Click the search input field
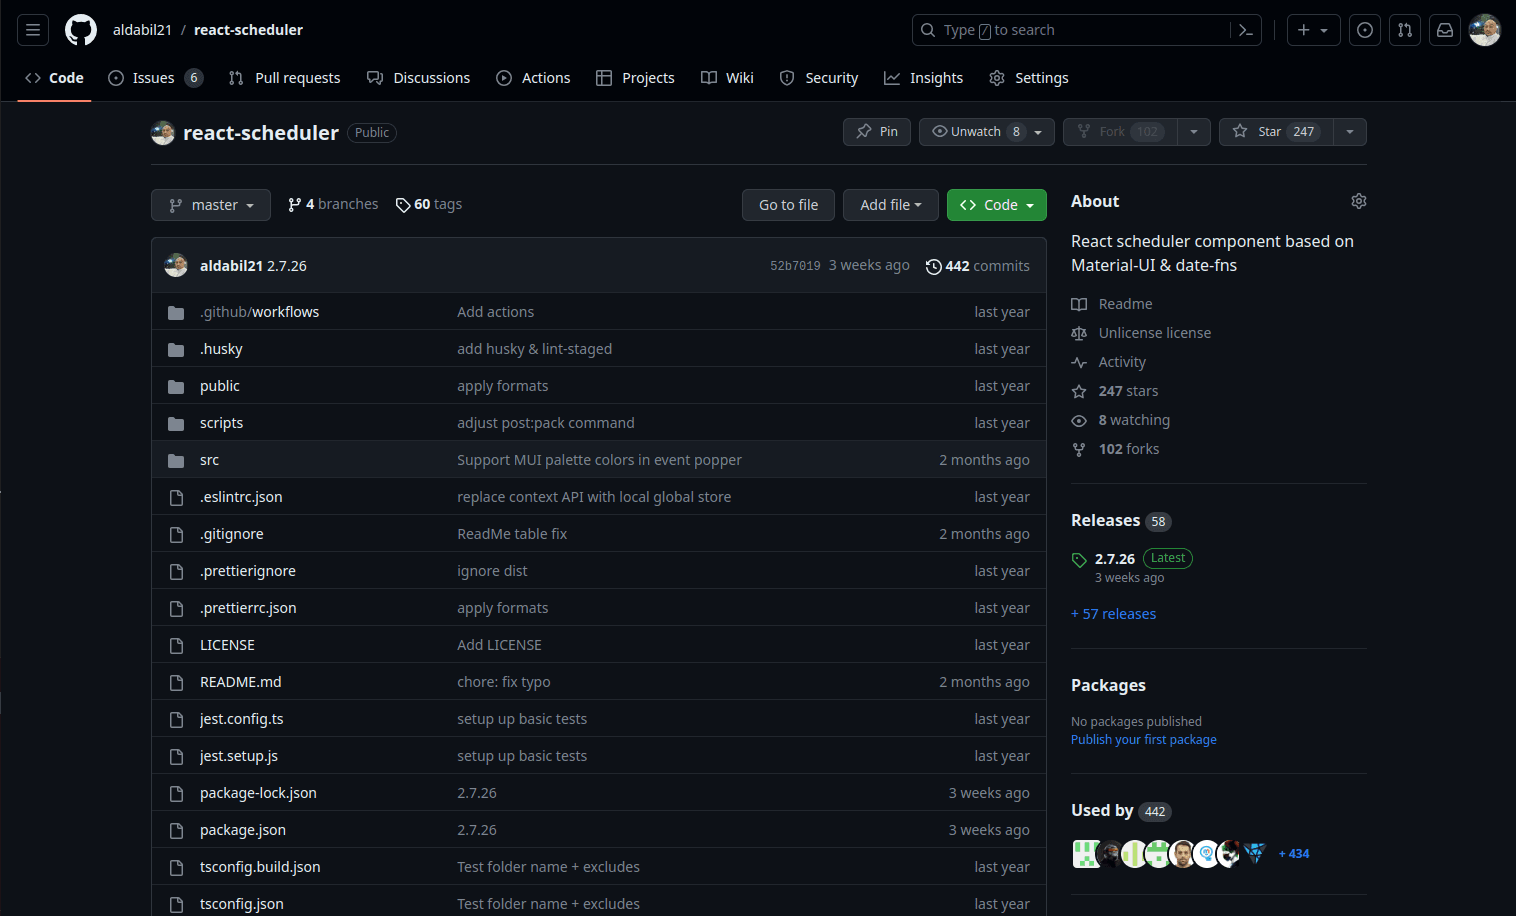Screen dimensions: 1516x916 click(1072, 30)
